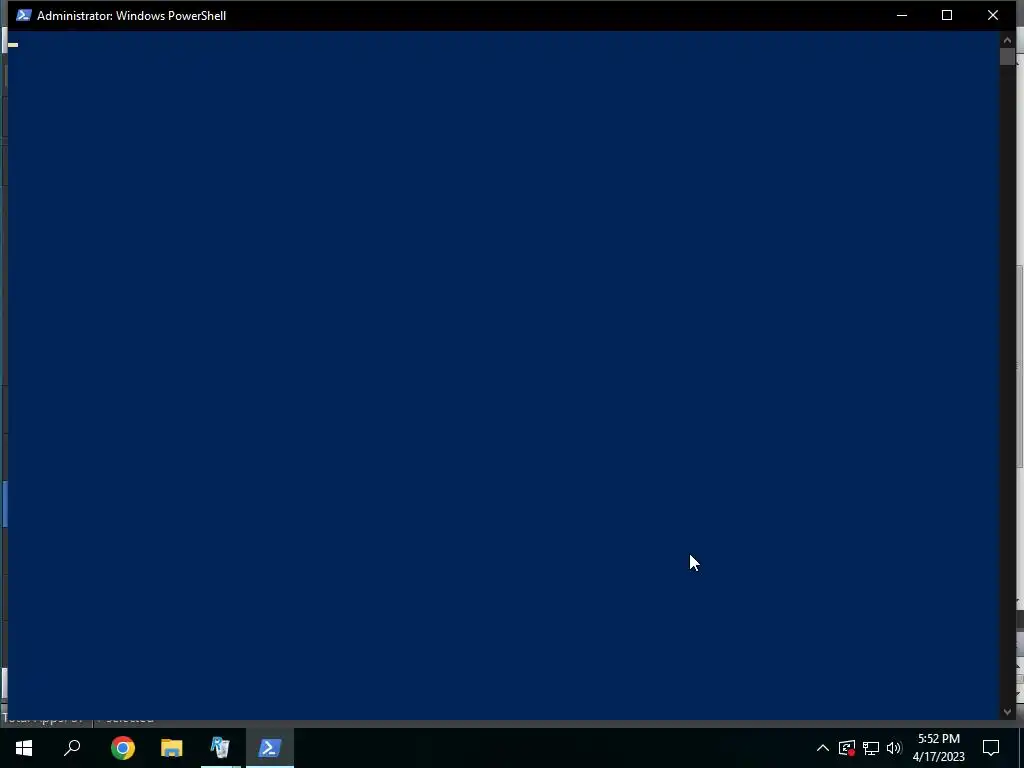Click the PowerShell scrollbar down arrow
Image resolution: width=1024 pixels, height=768 pixels.
[x=1007, y=712]
